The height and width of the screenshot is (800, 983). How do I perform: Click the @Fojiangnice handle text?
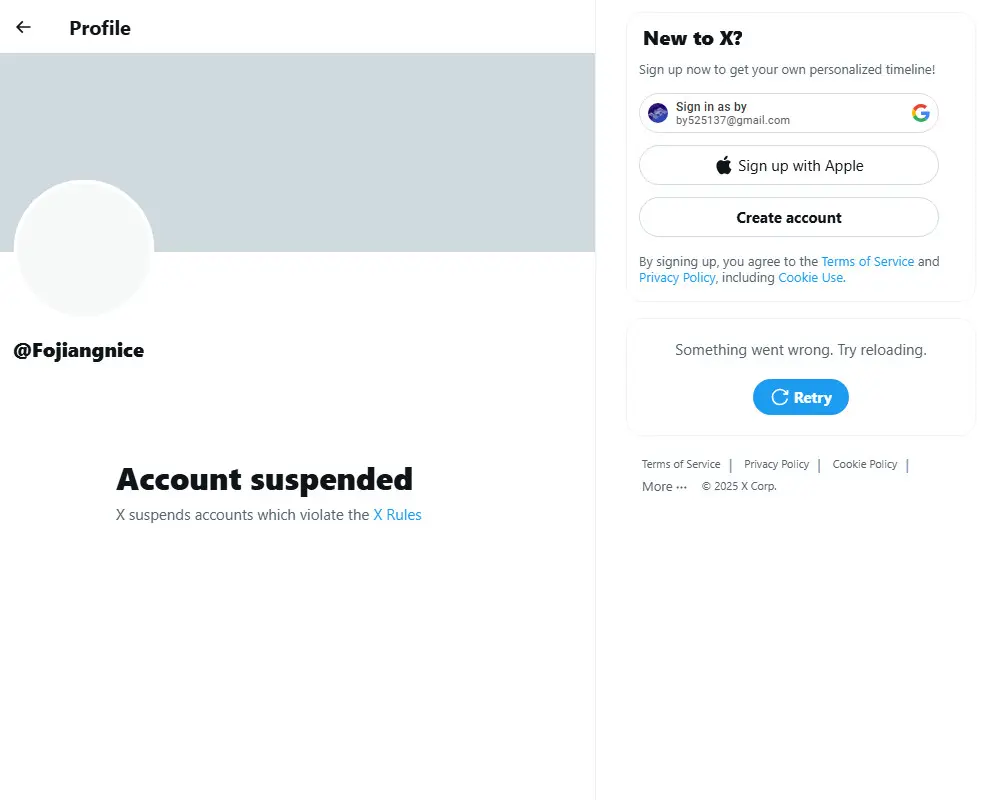click(78, 350)
